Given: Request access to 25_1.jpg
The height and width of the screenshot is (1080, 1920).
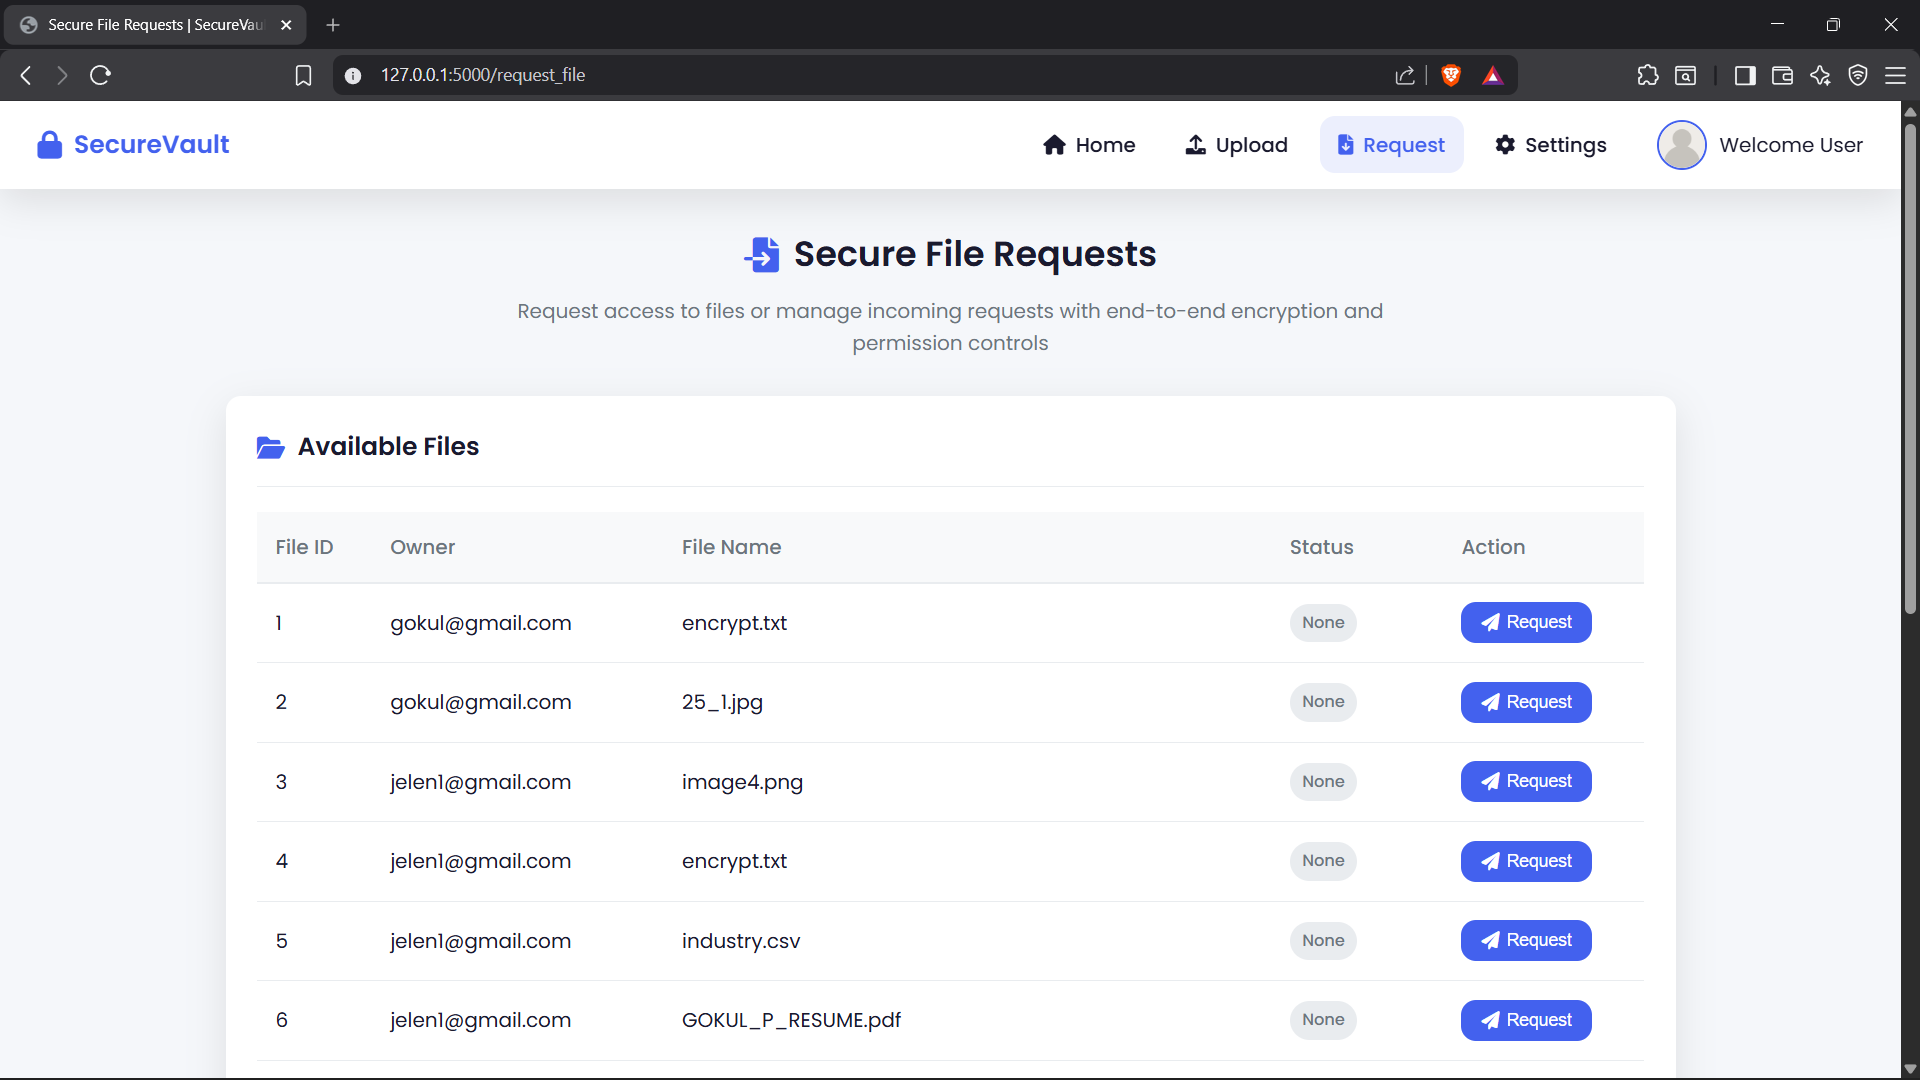Looking at the screenshot, I should pos(1525,702).
